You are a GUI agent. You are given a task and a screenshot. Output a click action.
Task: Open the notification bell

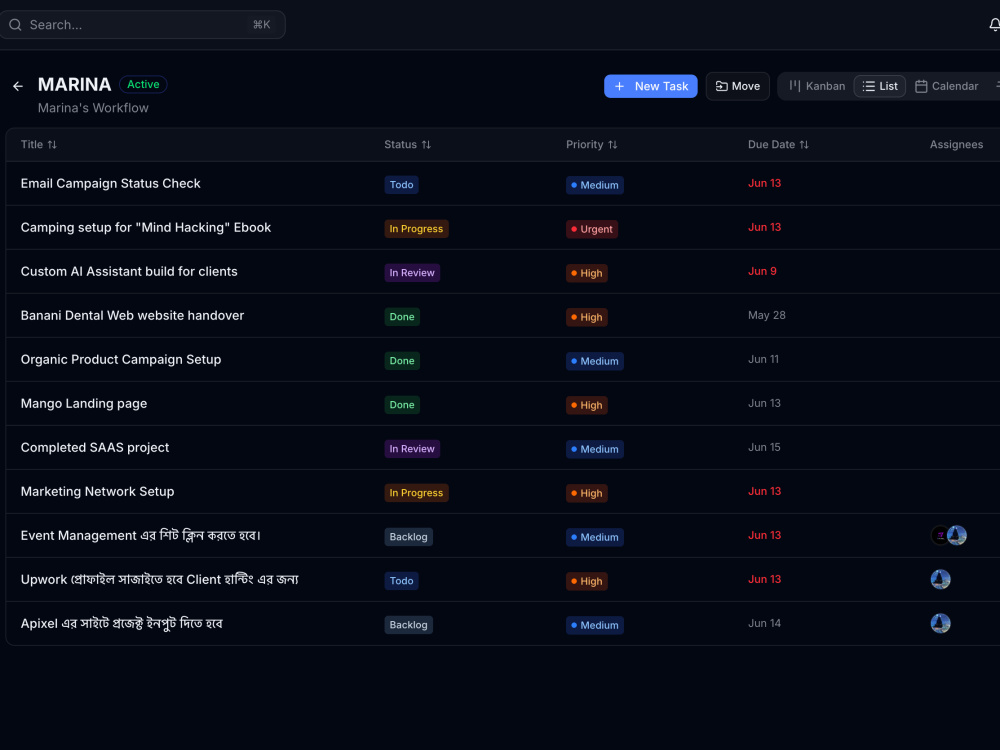pos(994,25)
